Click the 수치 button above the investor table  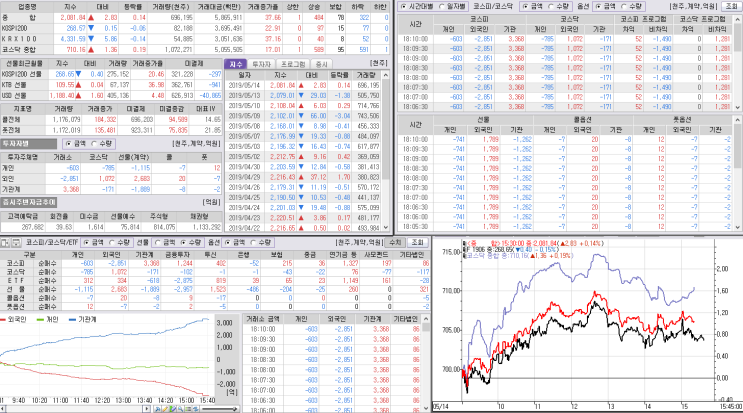click(395, 242)
